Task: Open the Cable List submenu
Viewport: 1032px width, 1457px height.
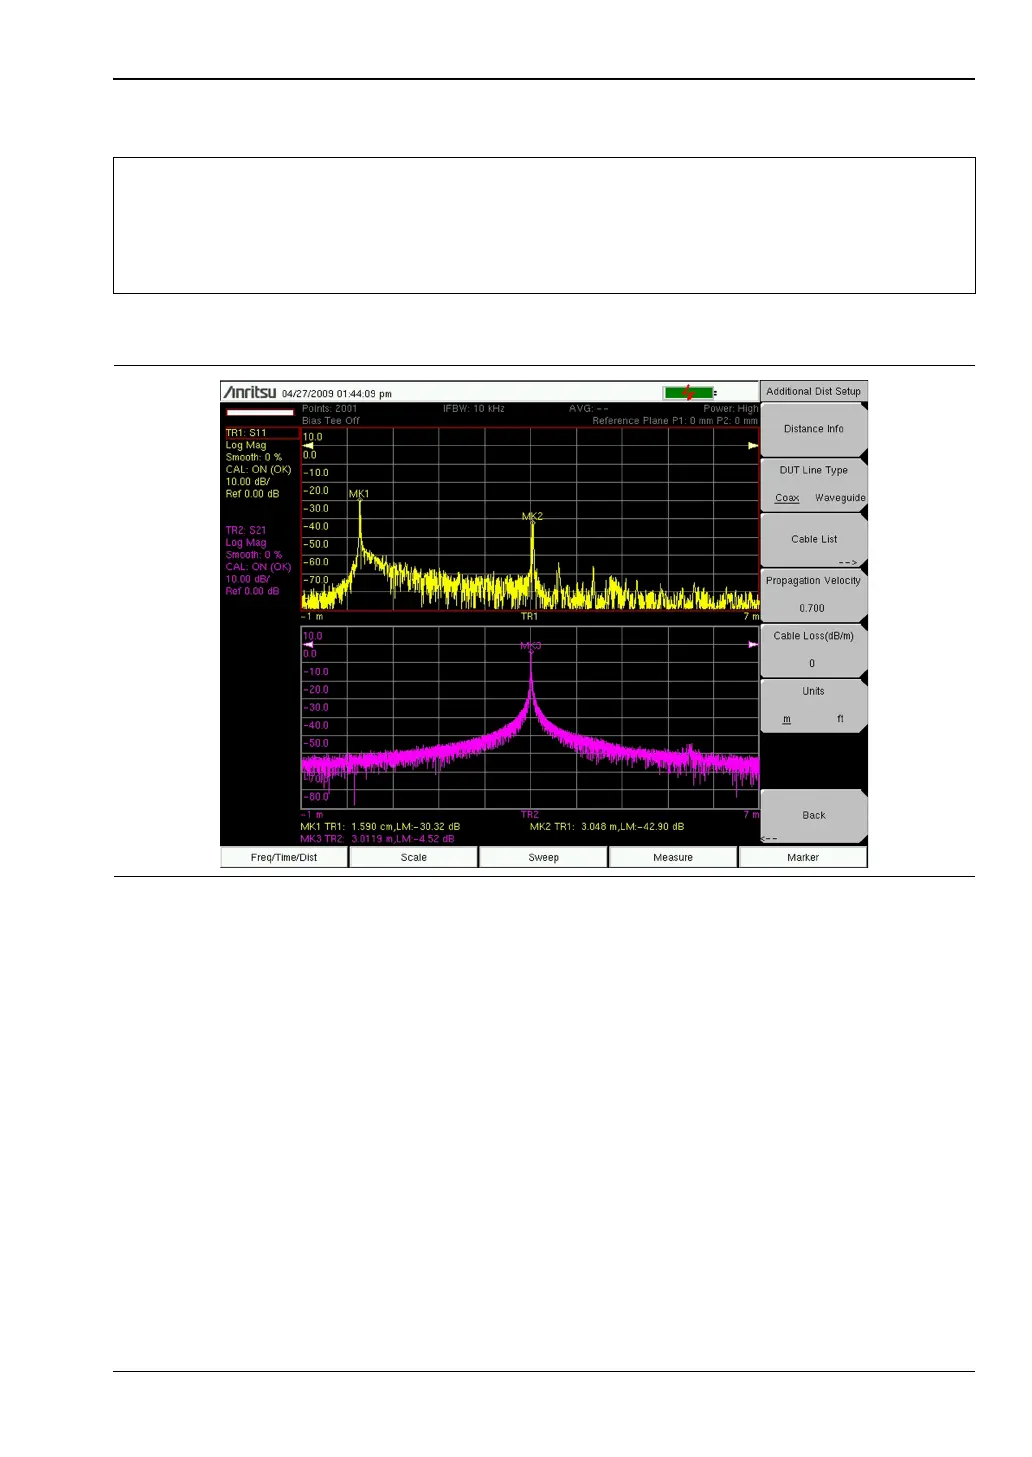Action: 814,540
